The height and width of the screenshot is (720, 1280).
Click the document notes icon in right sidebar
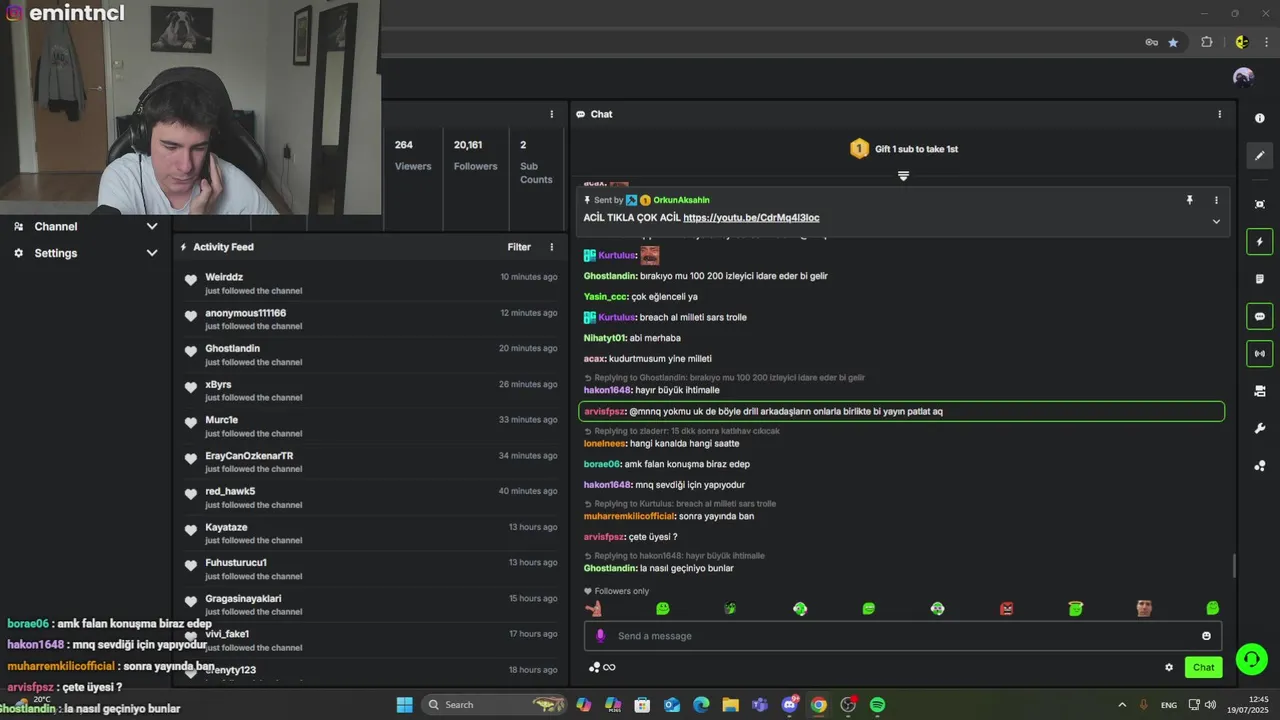point(1259,279)
